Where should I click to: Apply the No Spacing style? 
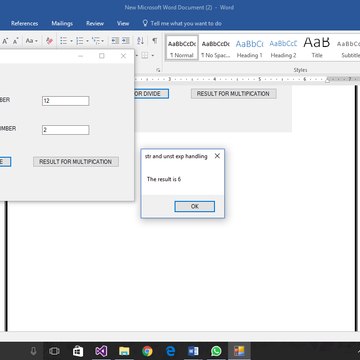(x=216, y=48)
